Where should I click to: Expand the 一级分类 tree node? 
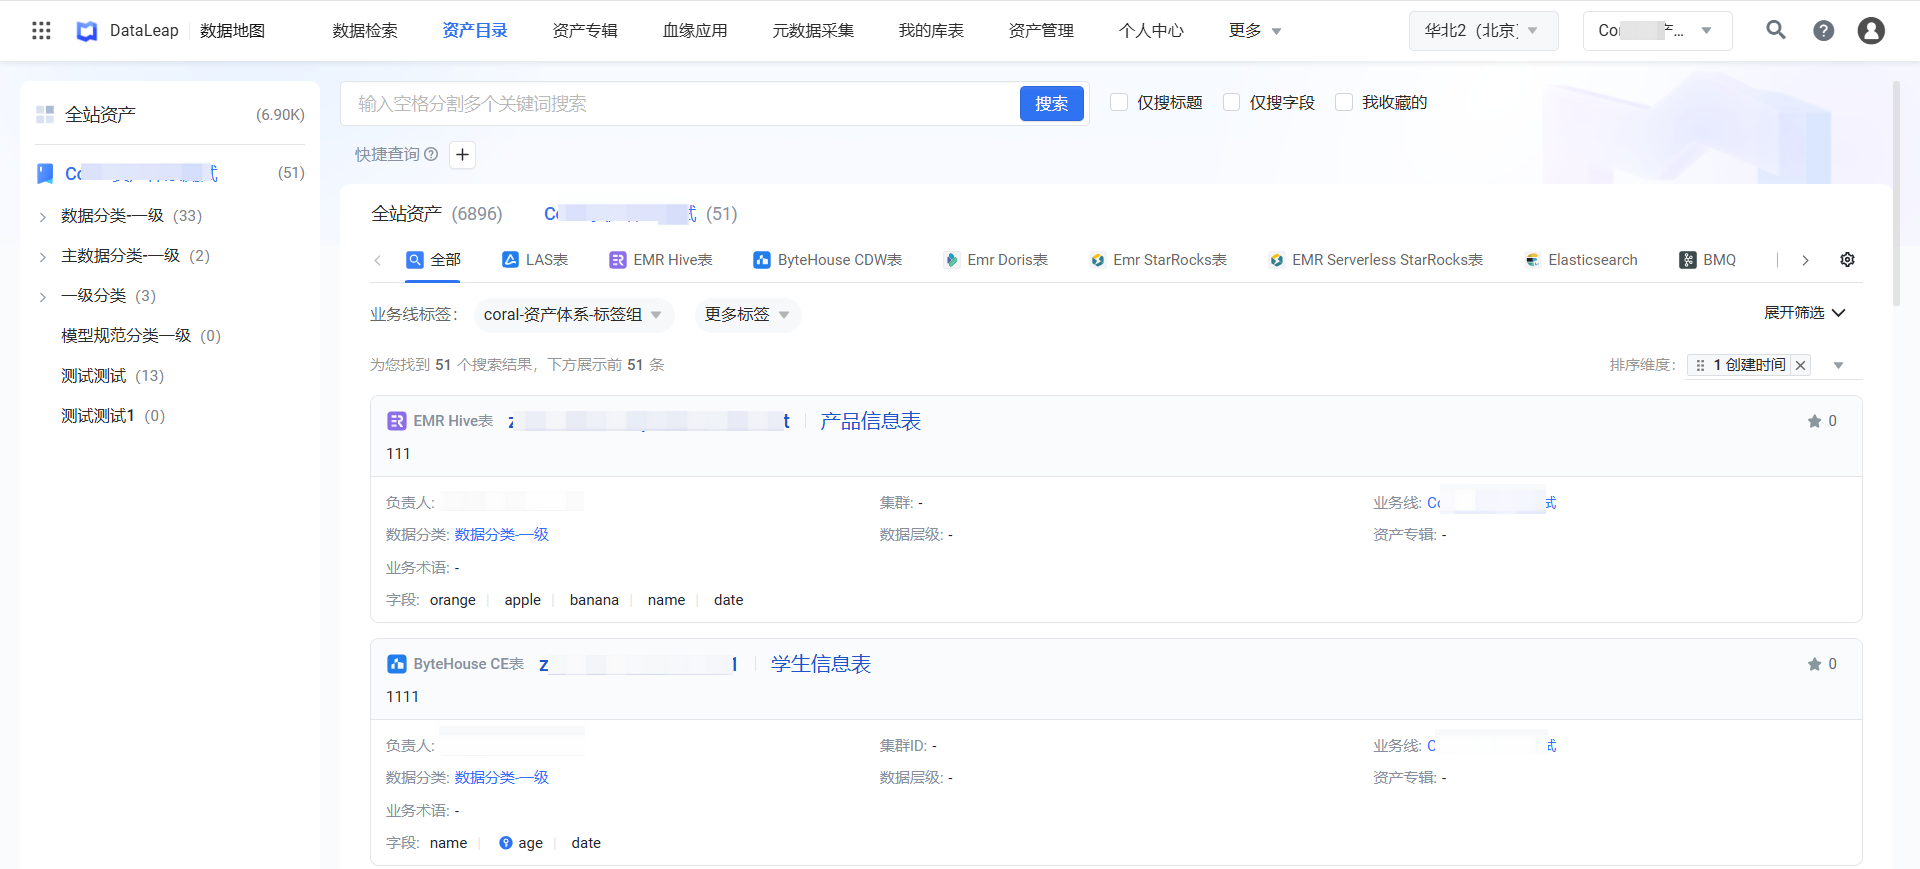tap(42, 296)
